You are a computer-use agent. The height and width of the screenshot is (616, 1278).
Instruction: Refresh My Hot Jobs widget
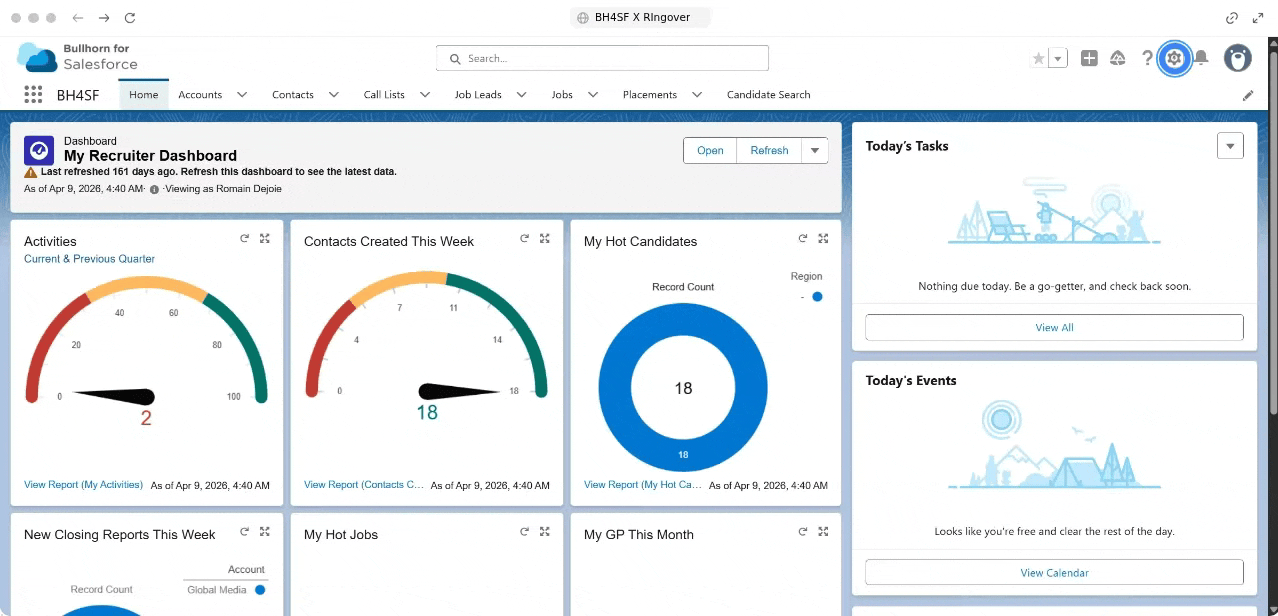524,531
